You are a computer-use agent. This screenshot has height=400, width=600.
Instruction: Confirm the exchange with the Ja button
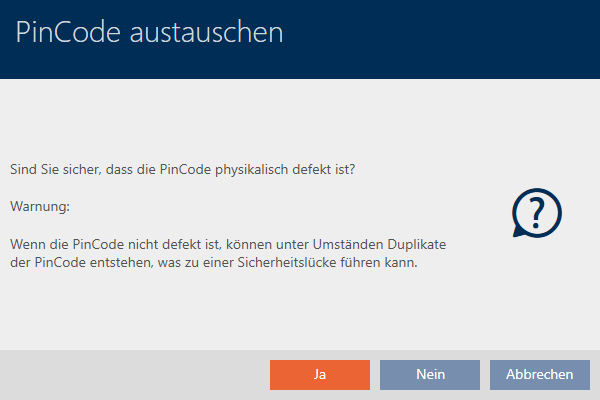click(x=319, y=375)
